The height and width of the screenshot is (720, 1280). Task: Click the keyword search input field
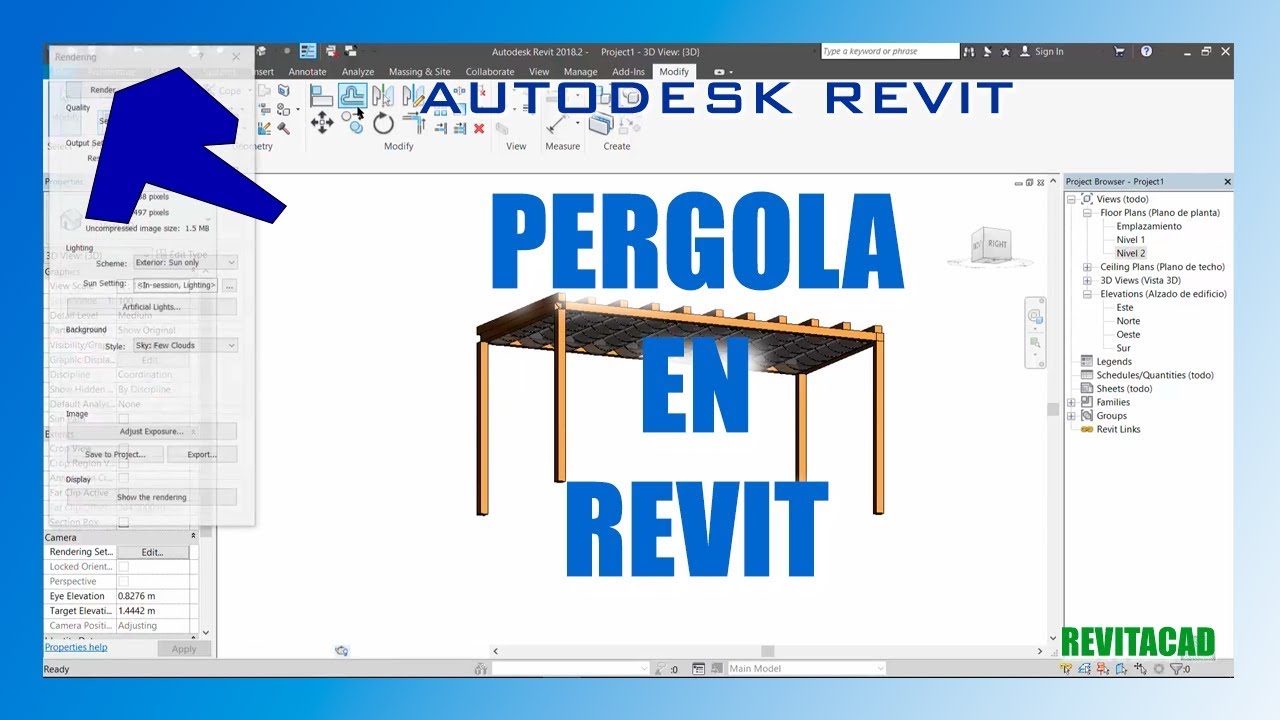889,51
